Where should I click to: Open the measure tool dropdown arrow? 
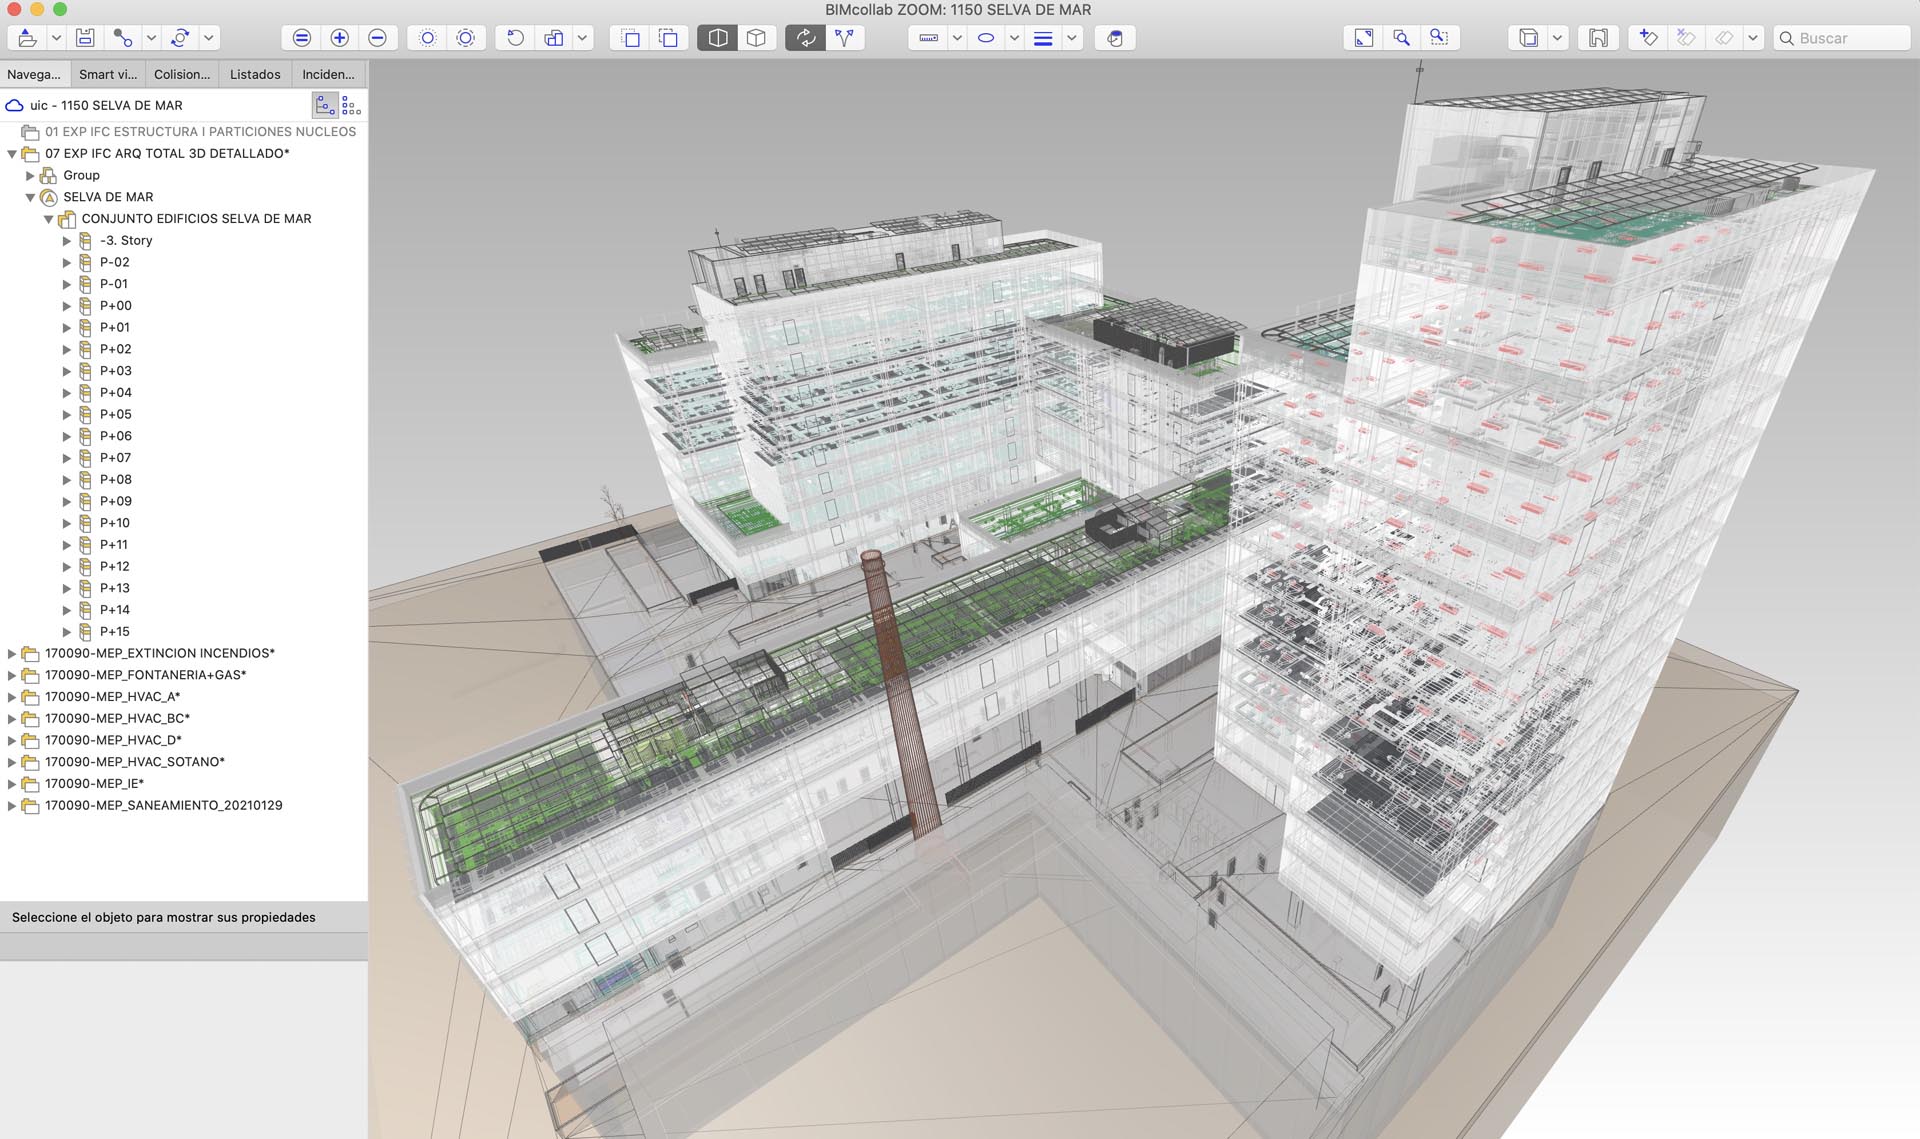tap(957, 38)
